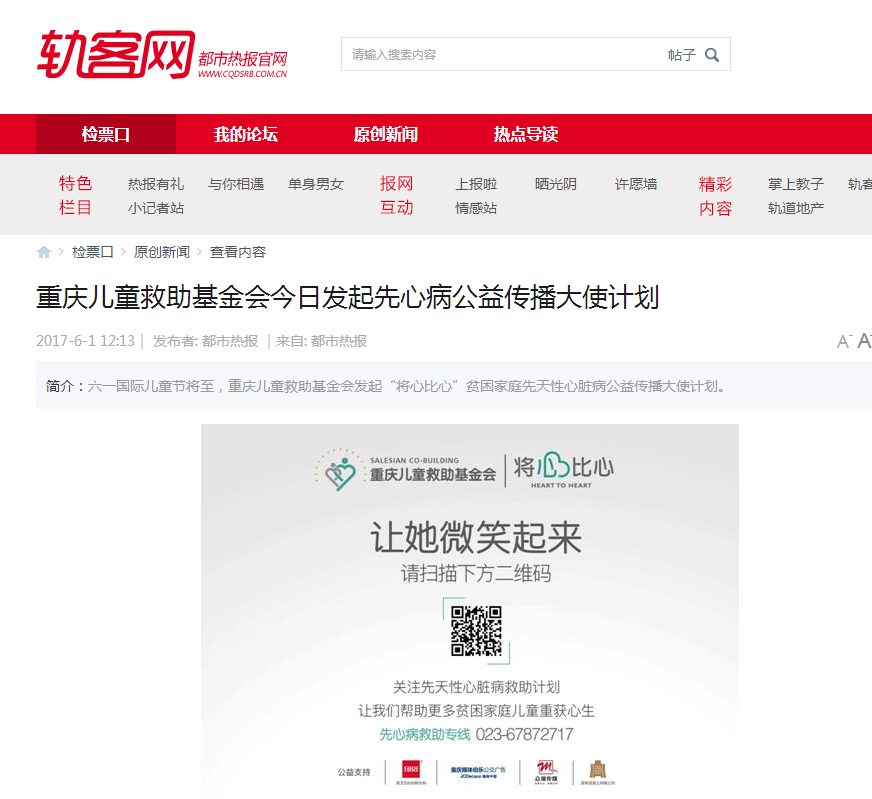872x799 pixels.
Task: Click the 特色栏目 category label
Action: [x=75, y=195]
